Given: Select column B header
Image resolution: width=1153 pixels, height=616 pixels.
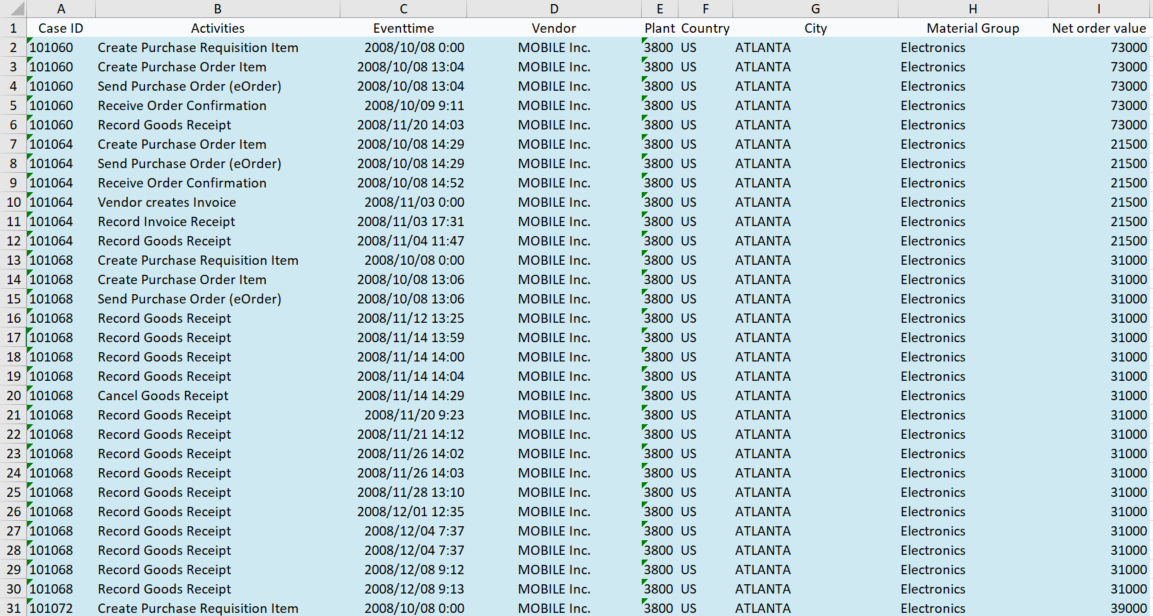Looking at the screenshot, I should (218, 9).
